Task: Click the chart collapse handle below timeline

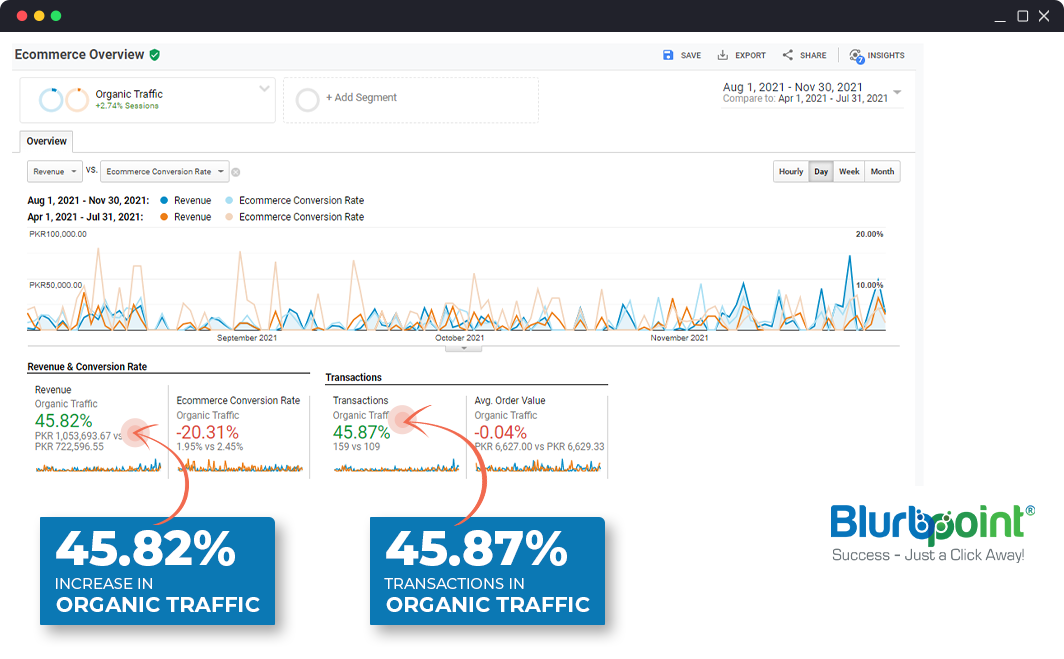Action: coord(463,347)
